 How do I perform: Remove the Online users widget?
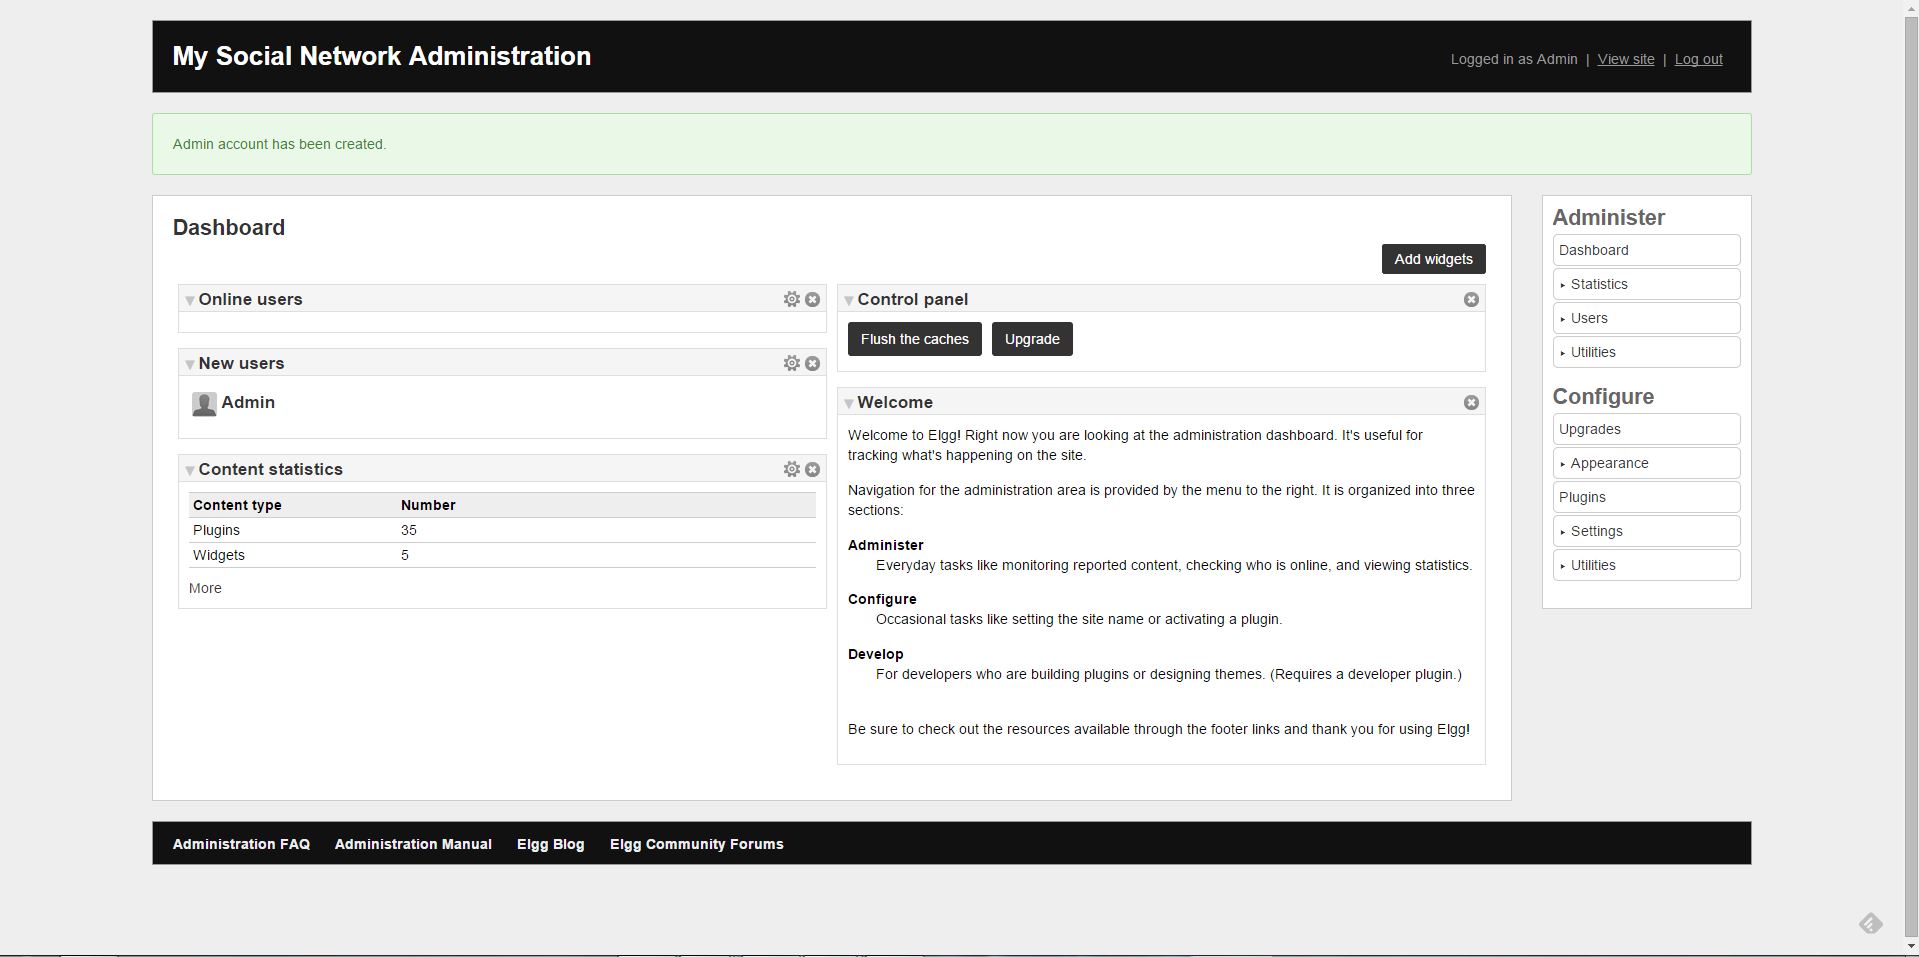point(813,299)
